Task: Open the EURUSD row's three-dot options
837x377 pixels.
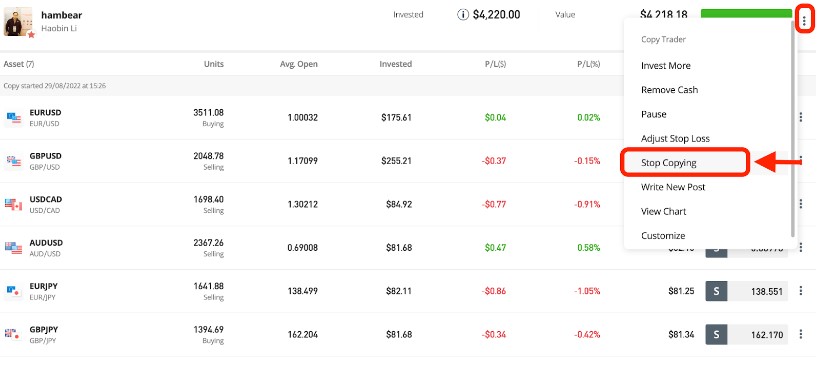Action: 801,117
